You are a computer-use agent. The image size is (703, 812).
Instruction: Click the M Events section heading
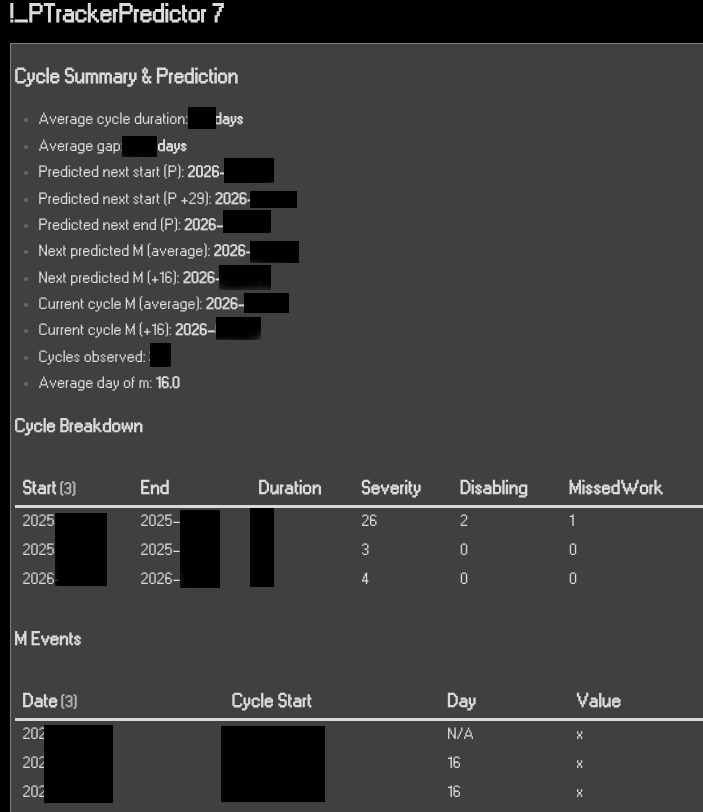point(47,639)
